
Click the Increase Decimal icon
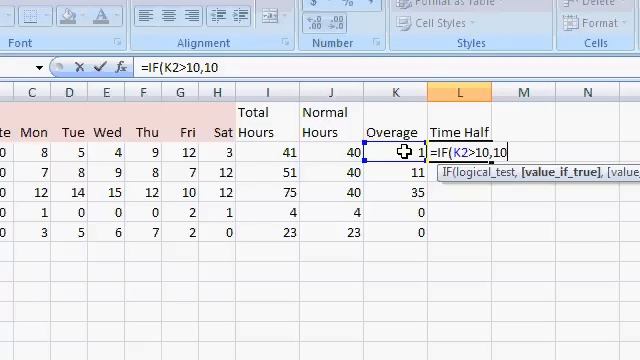pyautogui.click(x=314, y=23)
